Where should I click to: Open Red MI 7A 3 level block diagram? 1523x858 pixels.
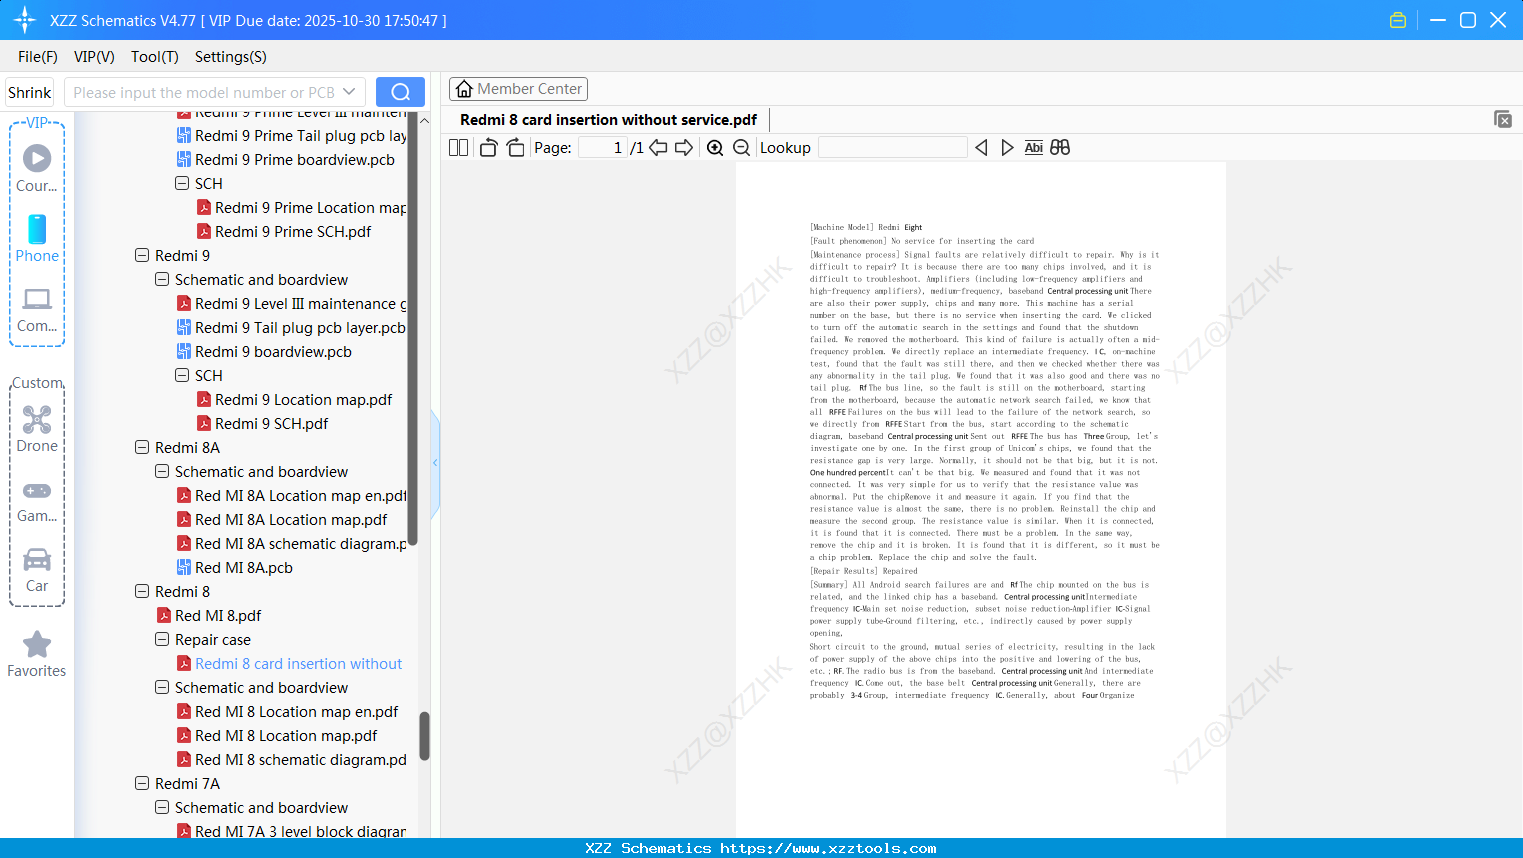pyautogui.click(x=301, y=832)
